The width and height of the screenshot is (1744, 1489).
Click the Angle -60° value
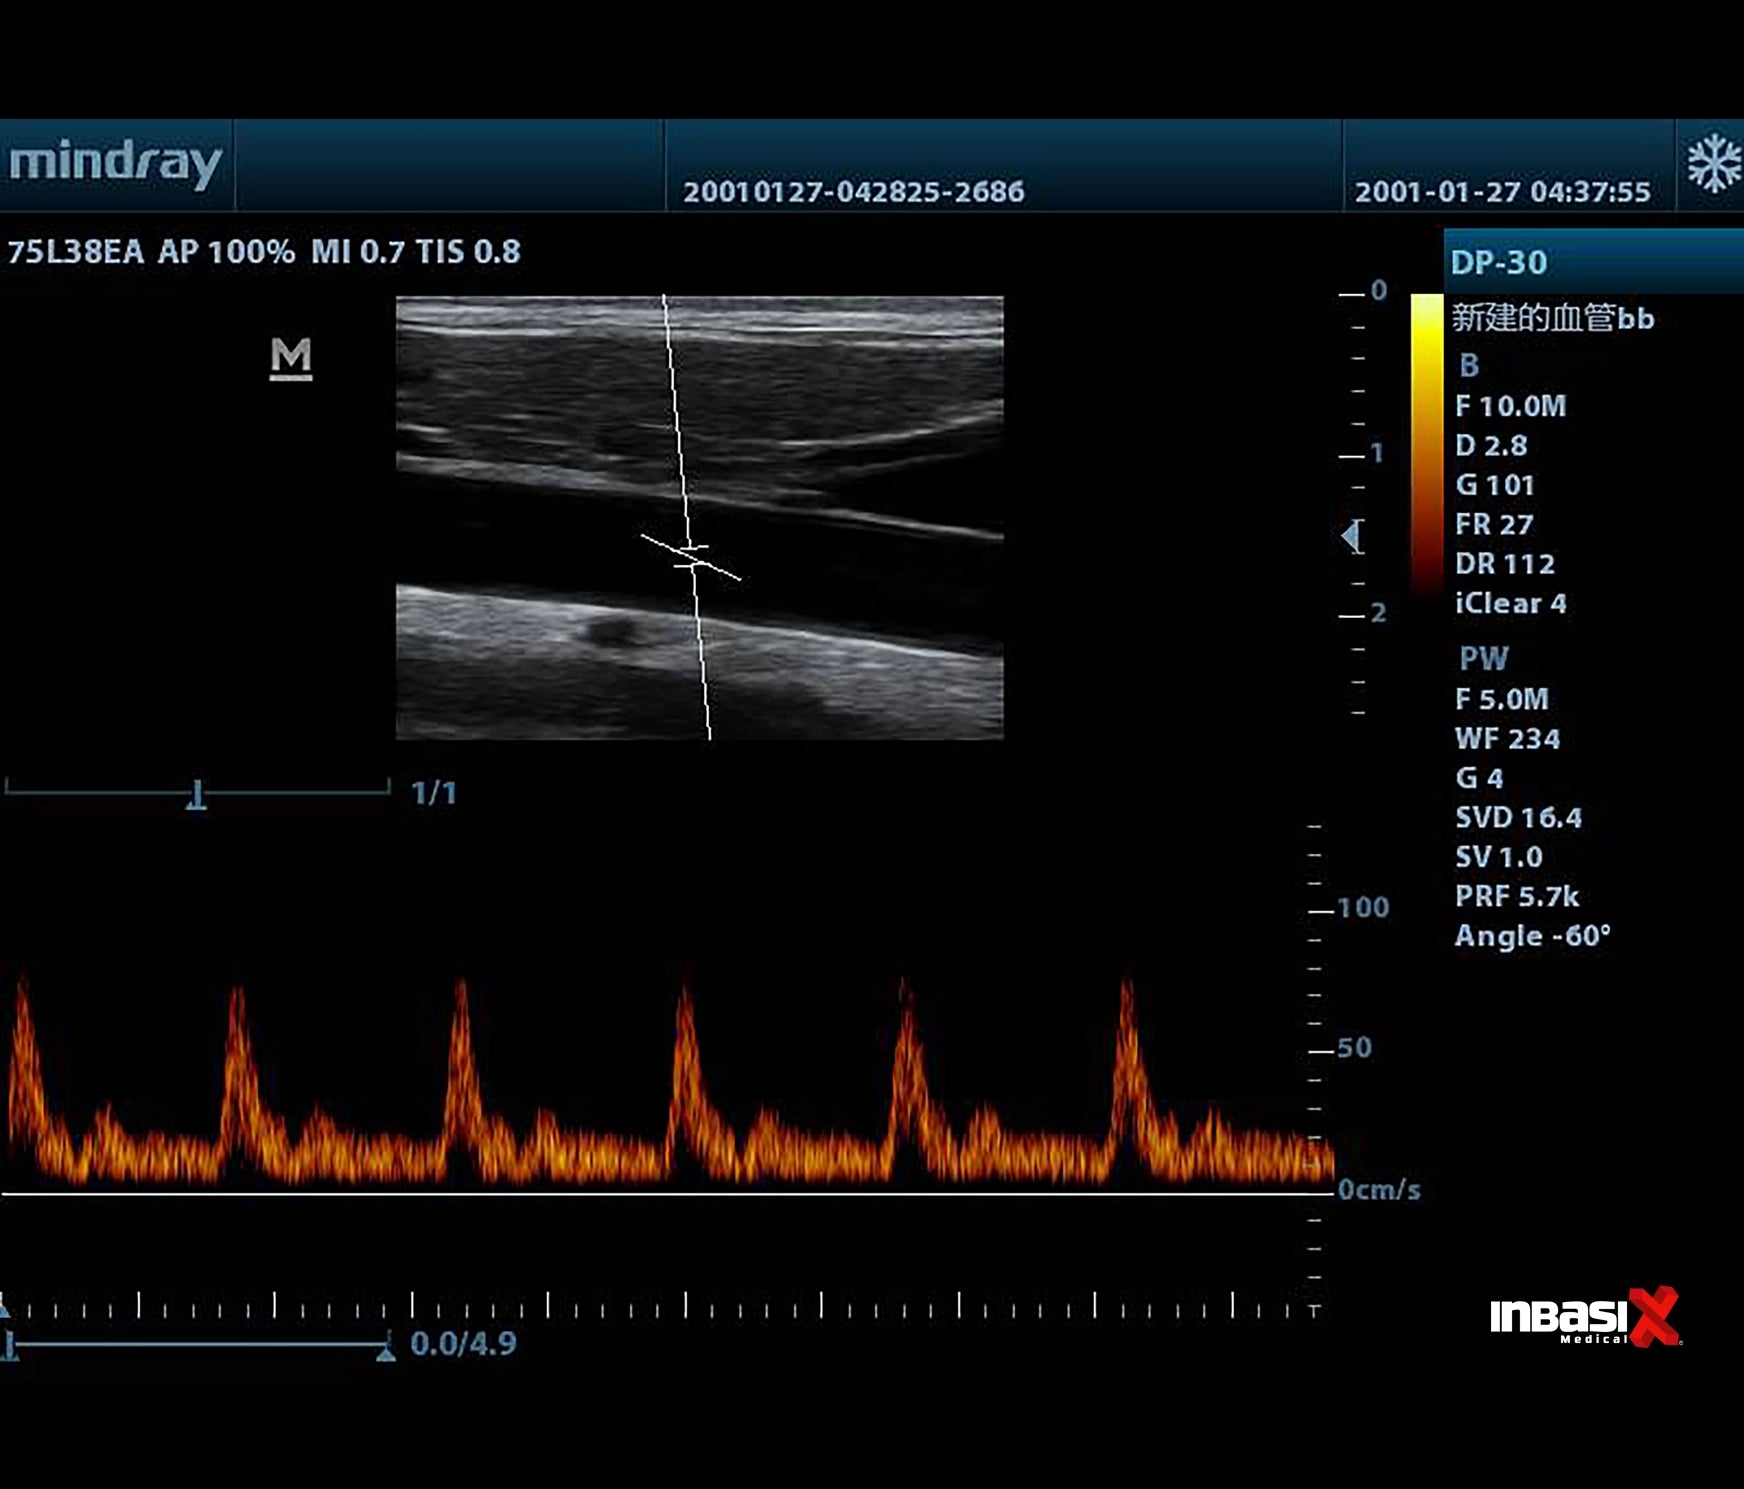coord(1532,936)
